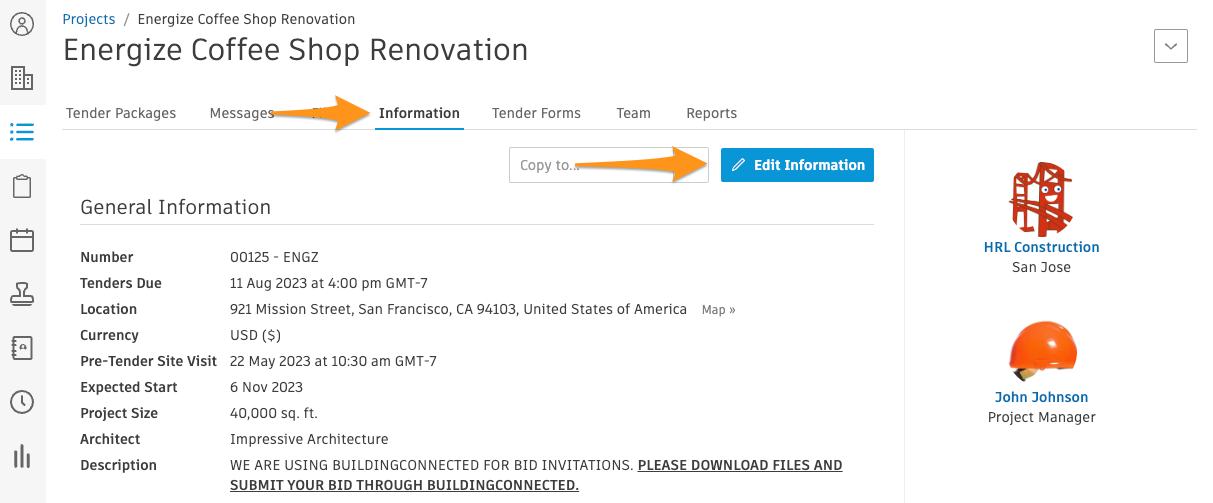Switch to the Tender Forms tab
Viewport: 1213px width, 503px height.
coord(536,113)
